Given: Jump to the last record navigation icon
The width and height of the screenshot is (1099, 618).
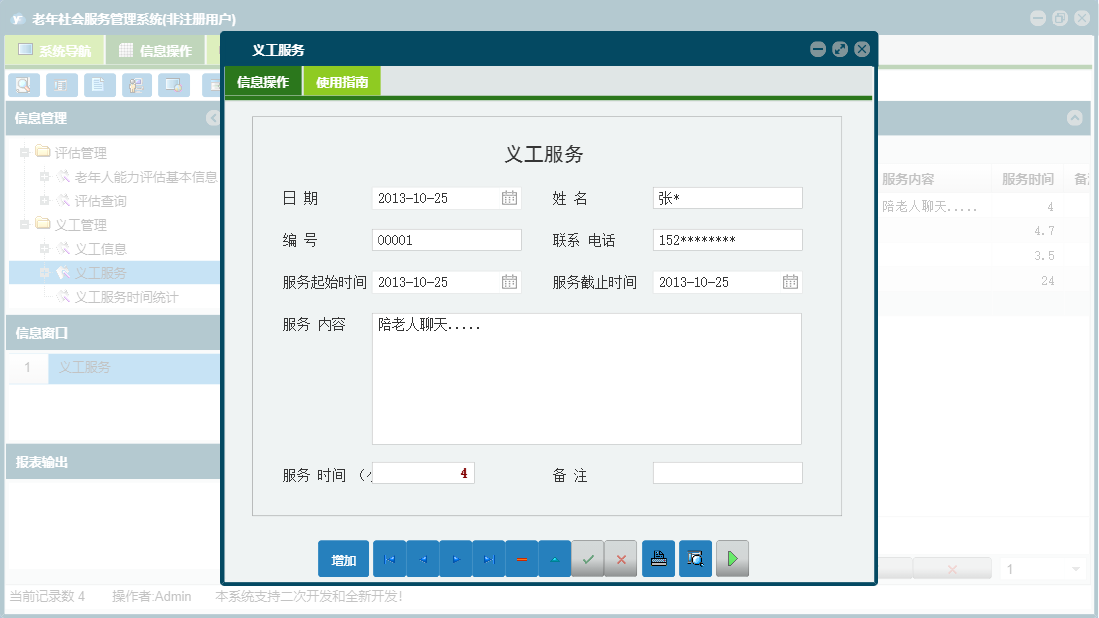Looking at the screenshot, I should click(488, 558).
